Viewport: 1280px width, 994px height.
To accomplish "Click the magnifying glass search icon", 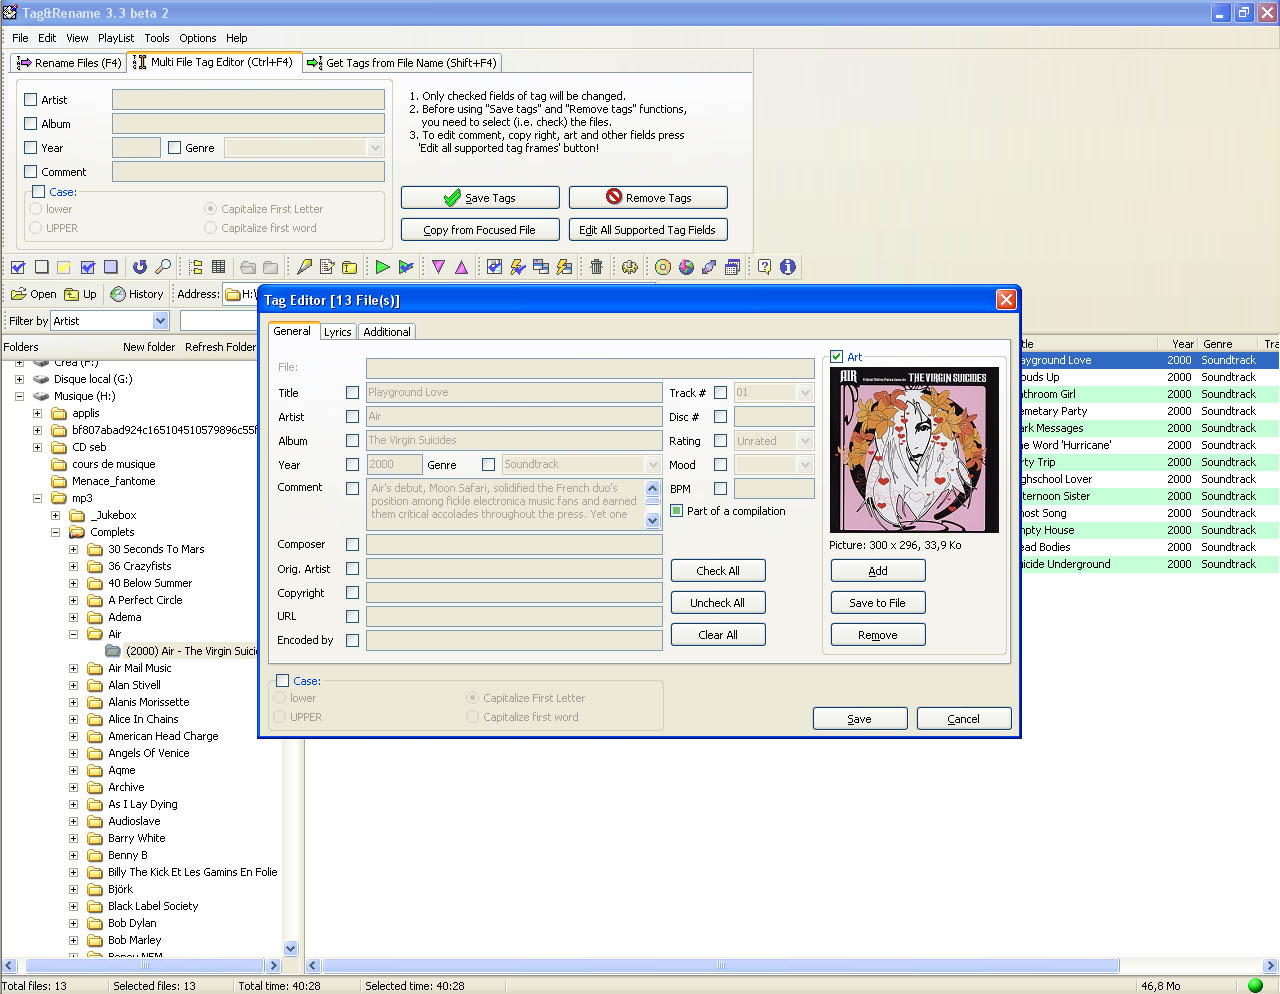I will pyautogui.click(x=163, y=267).
